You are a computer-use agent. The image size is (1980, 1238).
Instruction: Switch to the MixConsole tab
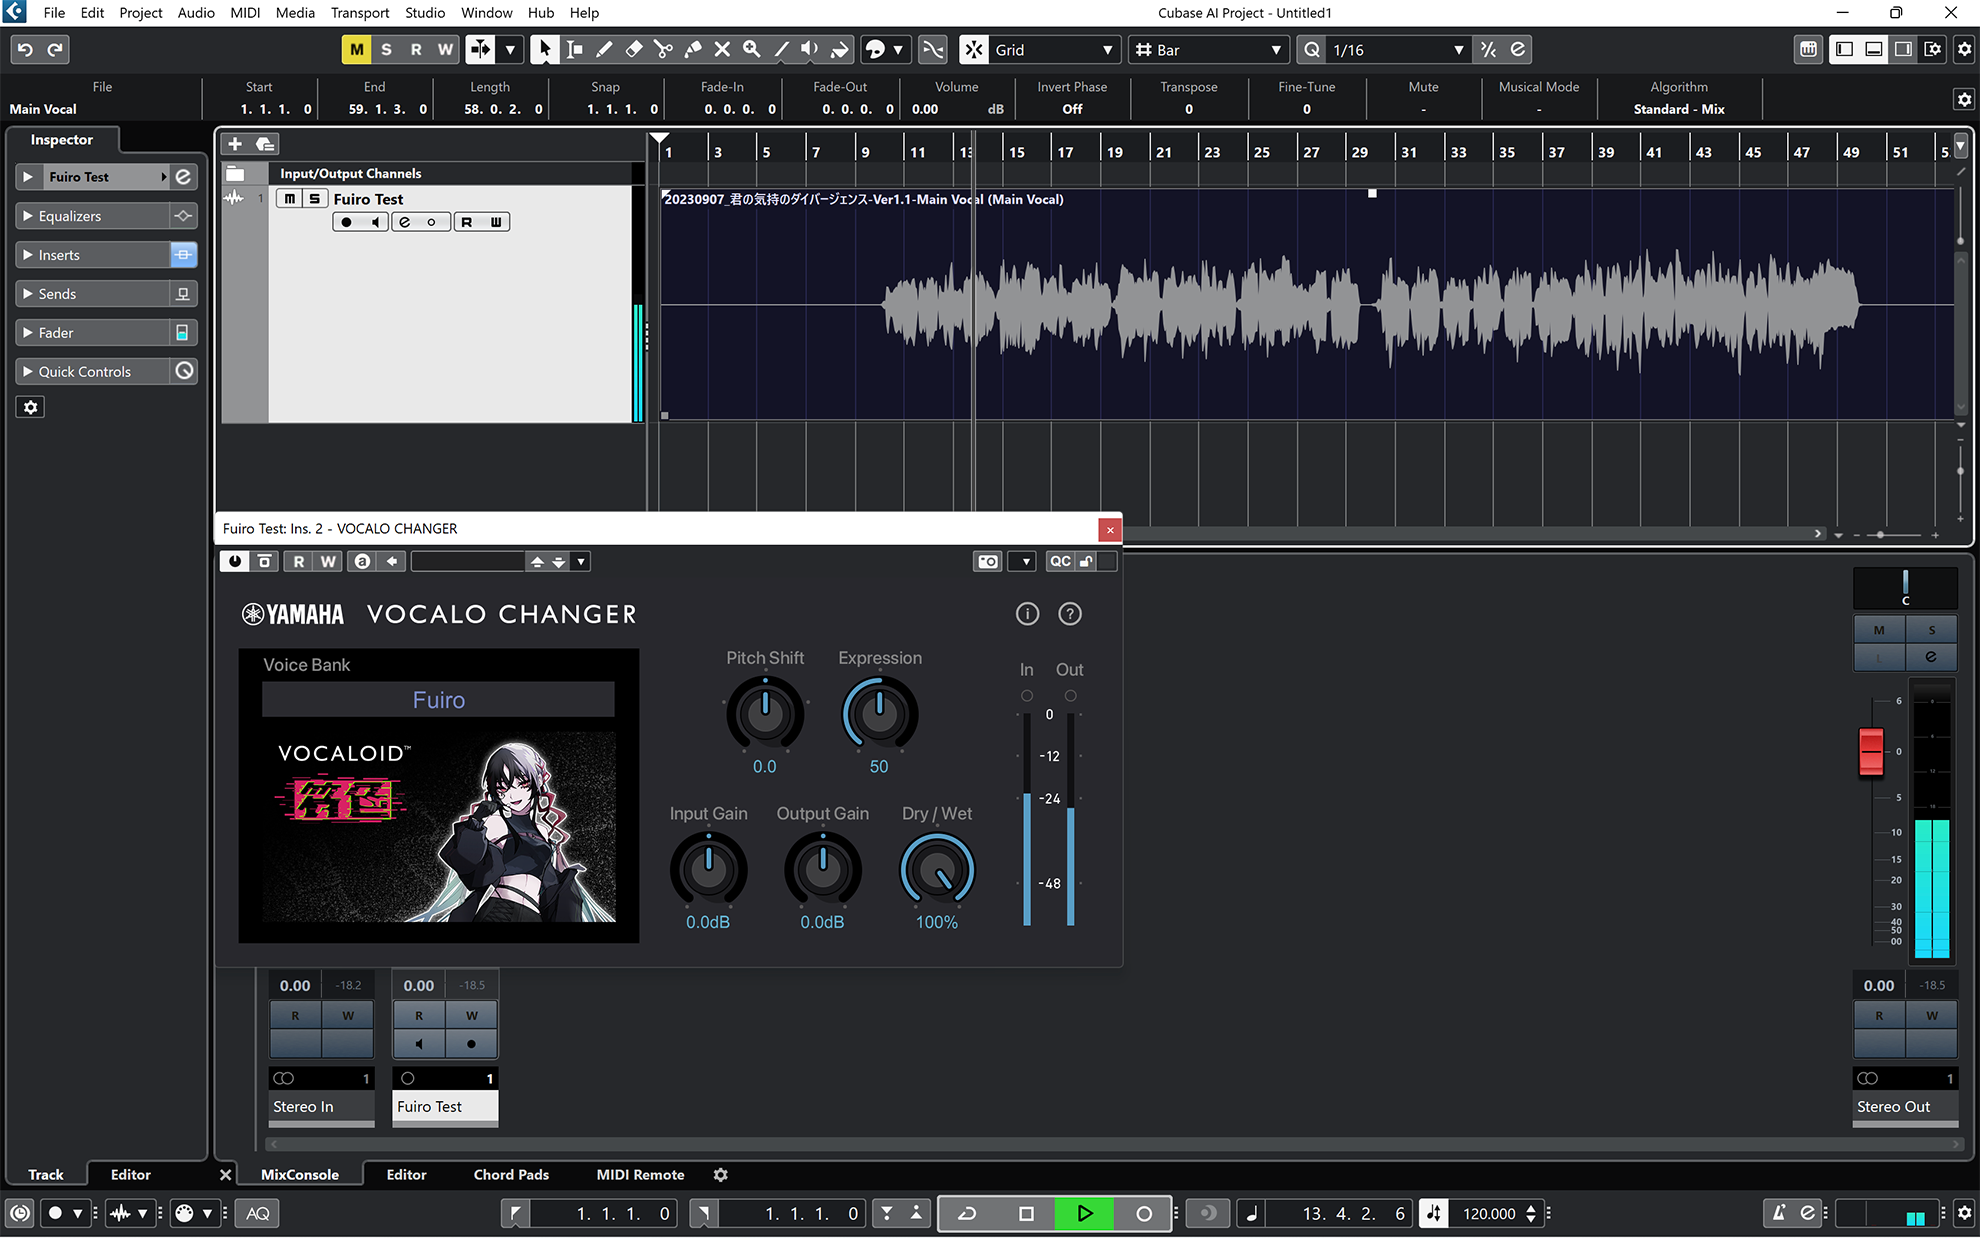pos(299,1174)
